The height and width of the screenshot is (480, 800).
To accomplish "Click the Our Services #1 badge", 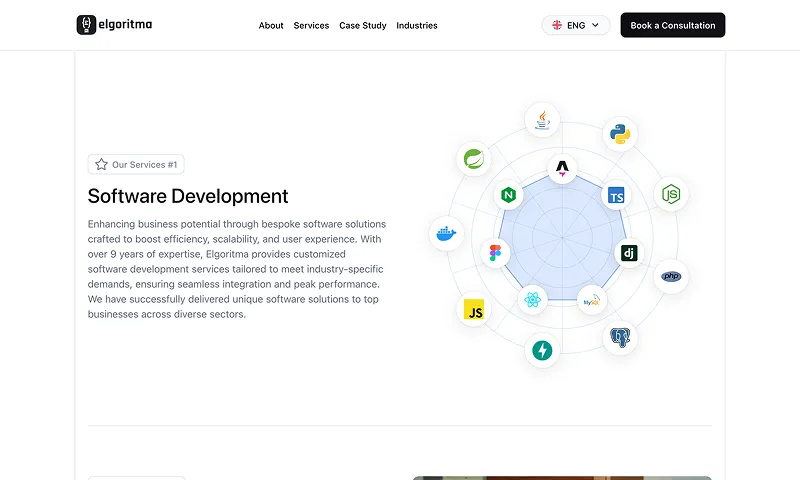I will click(x=136, y=164).
